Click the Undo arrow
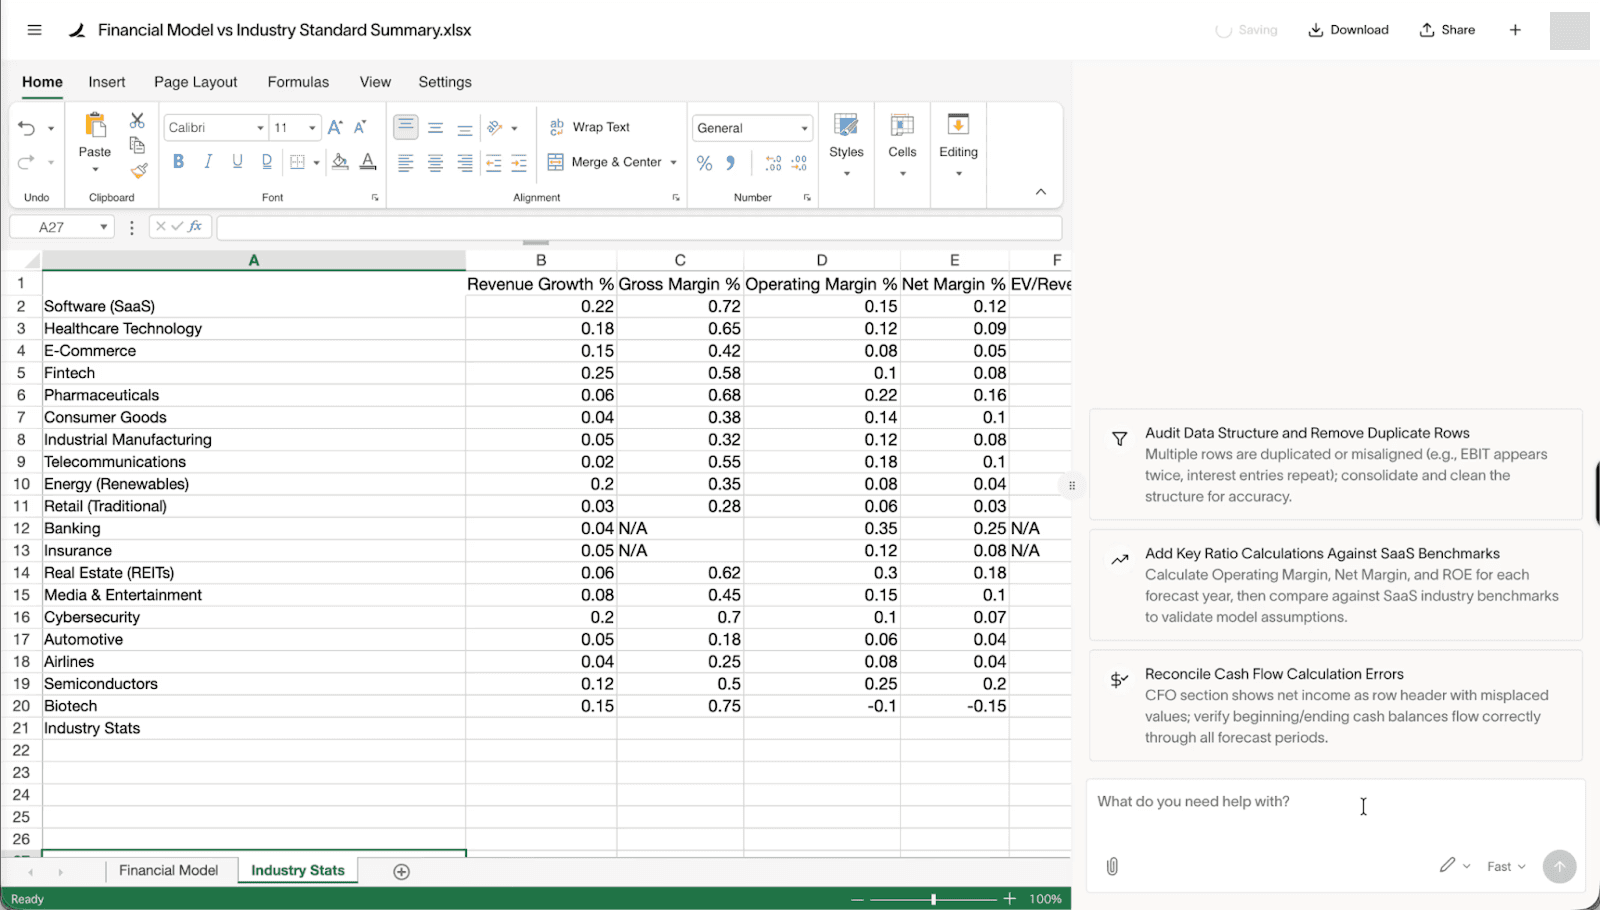Image resolution: width=1600 pixels, height=910 pixels. (26, 128)
